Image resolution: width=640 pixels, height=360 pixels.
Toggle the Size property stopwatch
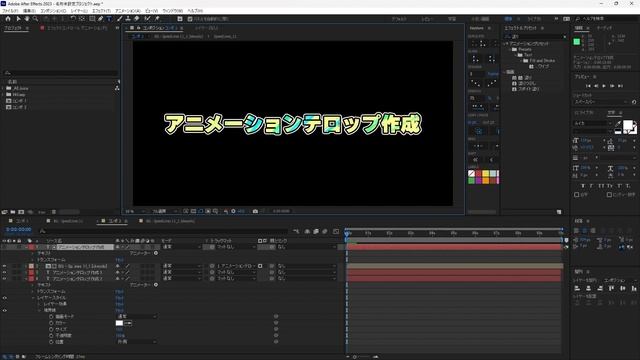[51, 329]
